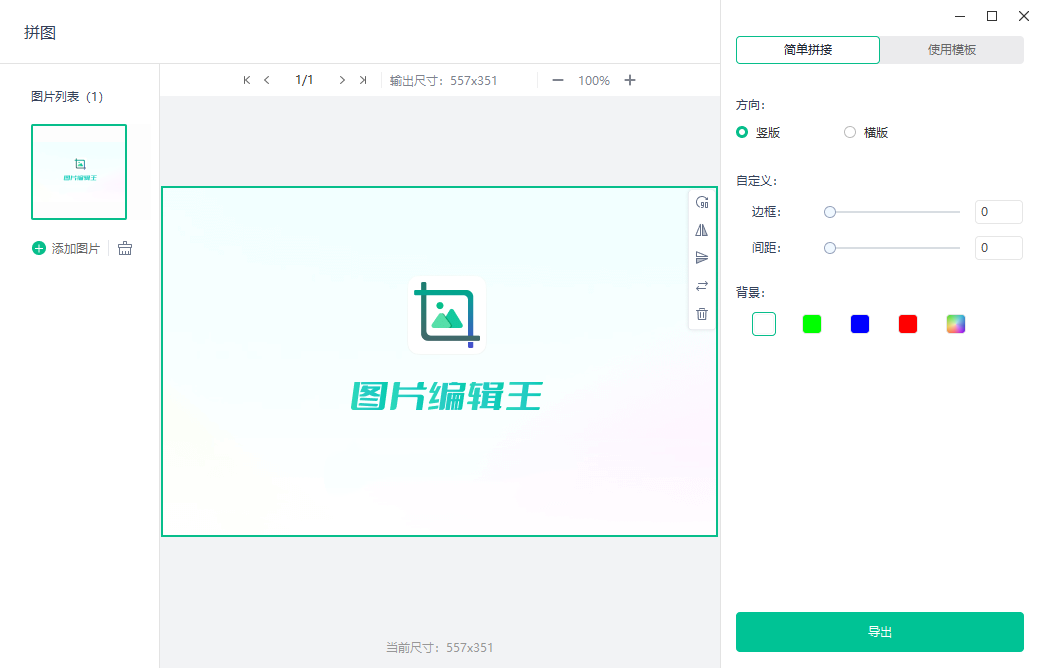
Task: Zoom in with the plus icon
Action: coord(630,80)
